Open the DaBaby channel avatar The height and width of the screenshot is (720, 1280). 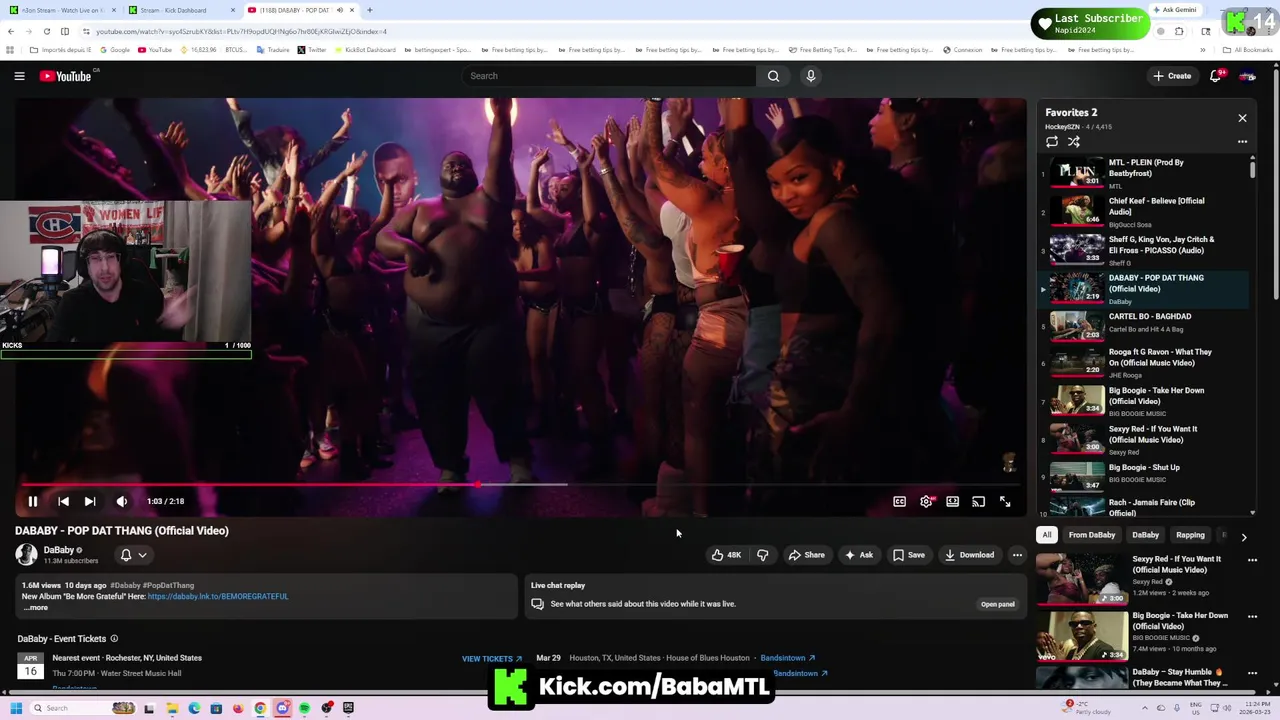pyautogui.click(x=26, y=554)
